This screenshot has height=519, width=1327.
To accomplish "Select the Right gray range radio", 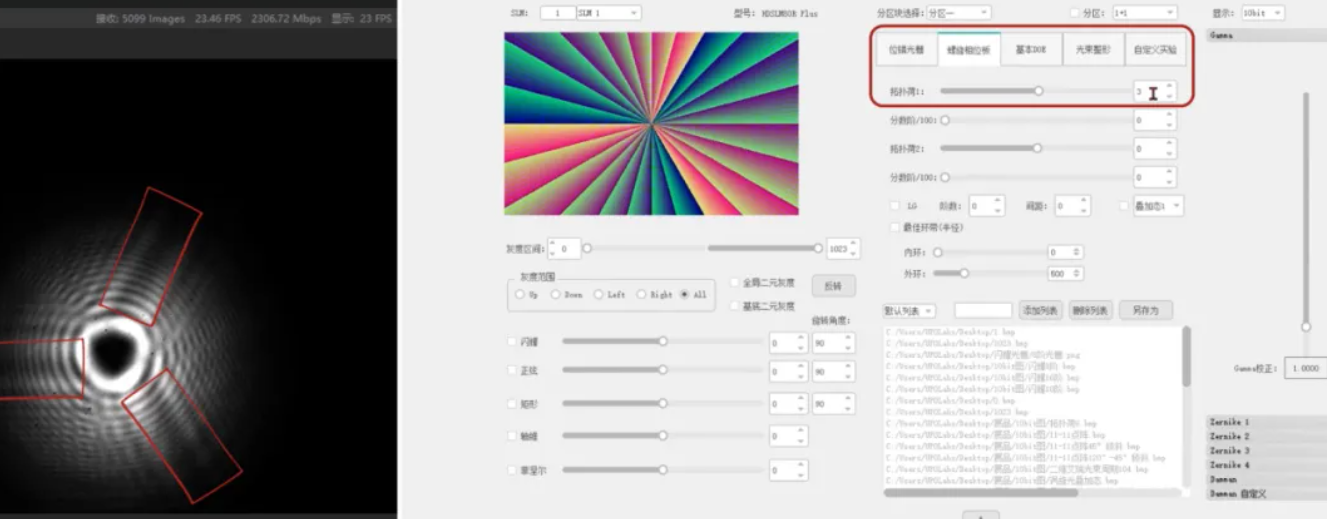I will [641, 295].
